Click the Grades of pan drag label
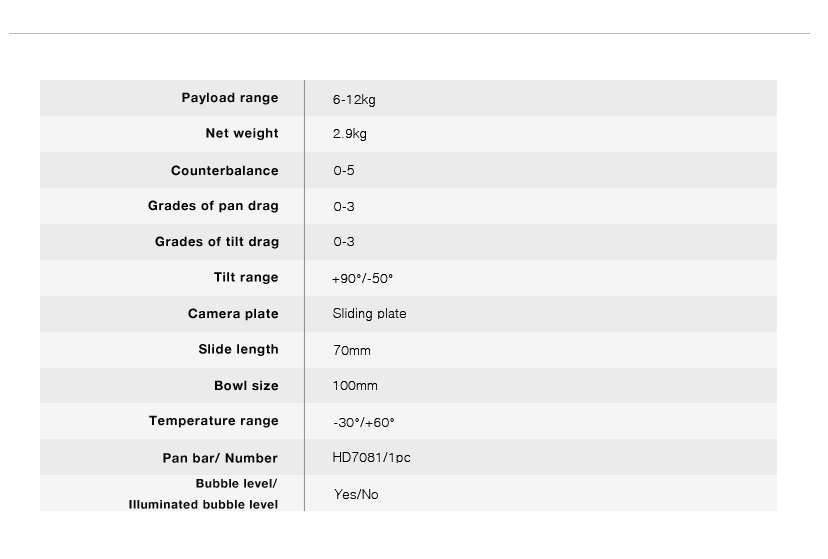 [213, 206]
